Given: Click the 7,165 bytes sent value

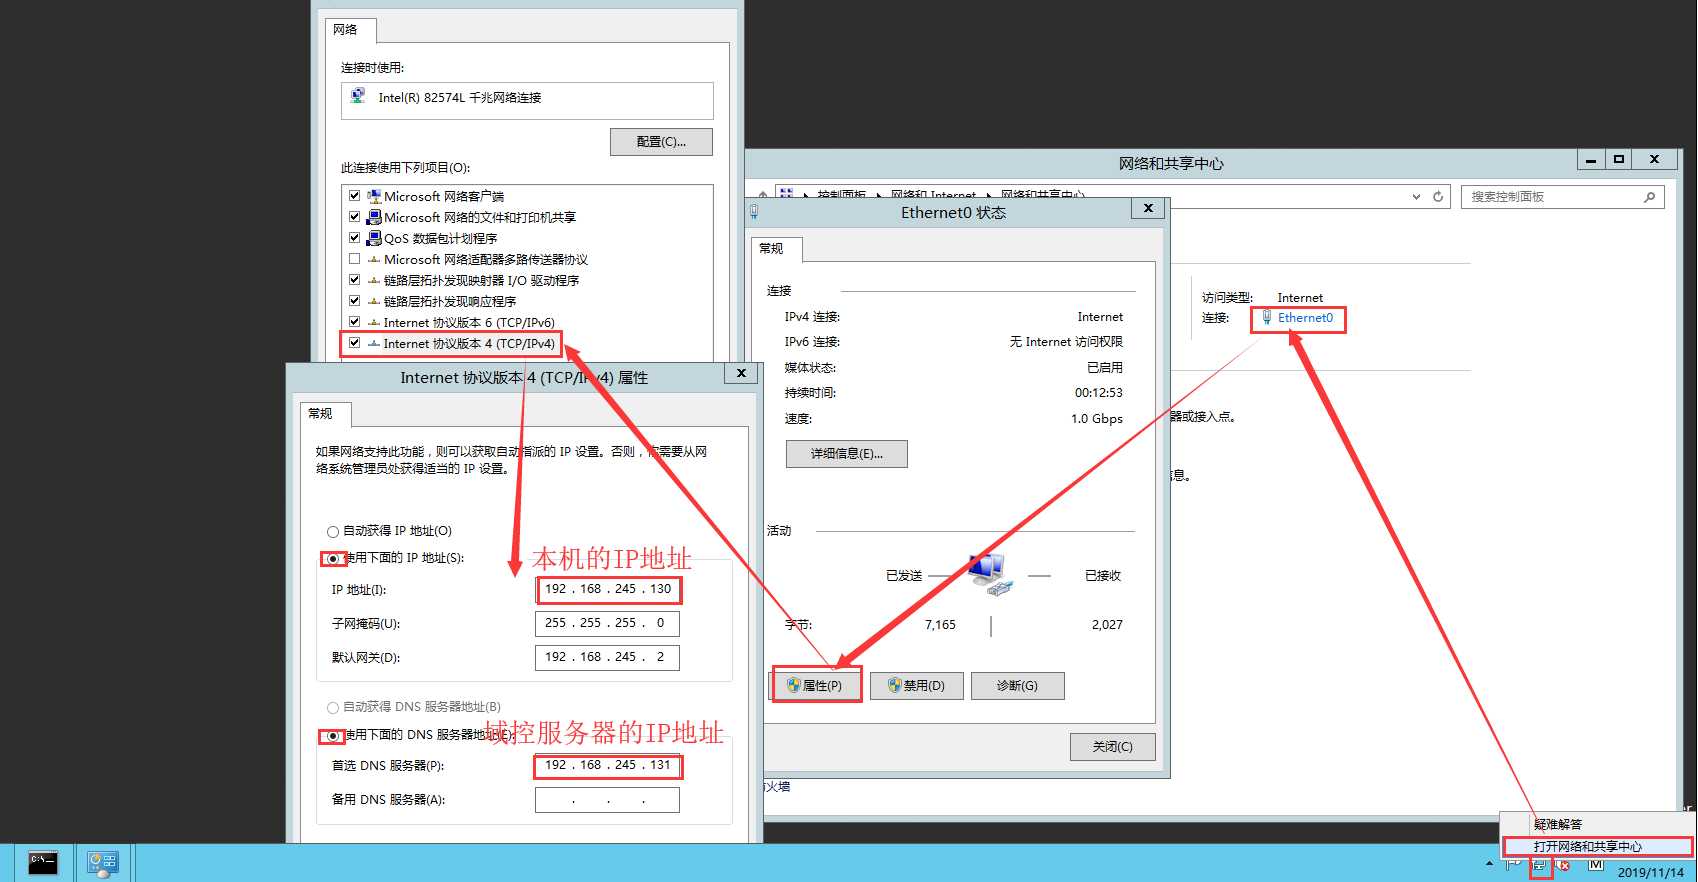Looking at the screenshot, I should point(940,625).
